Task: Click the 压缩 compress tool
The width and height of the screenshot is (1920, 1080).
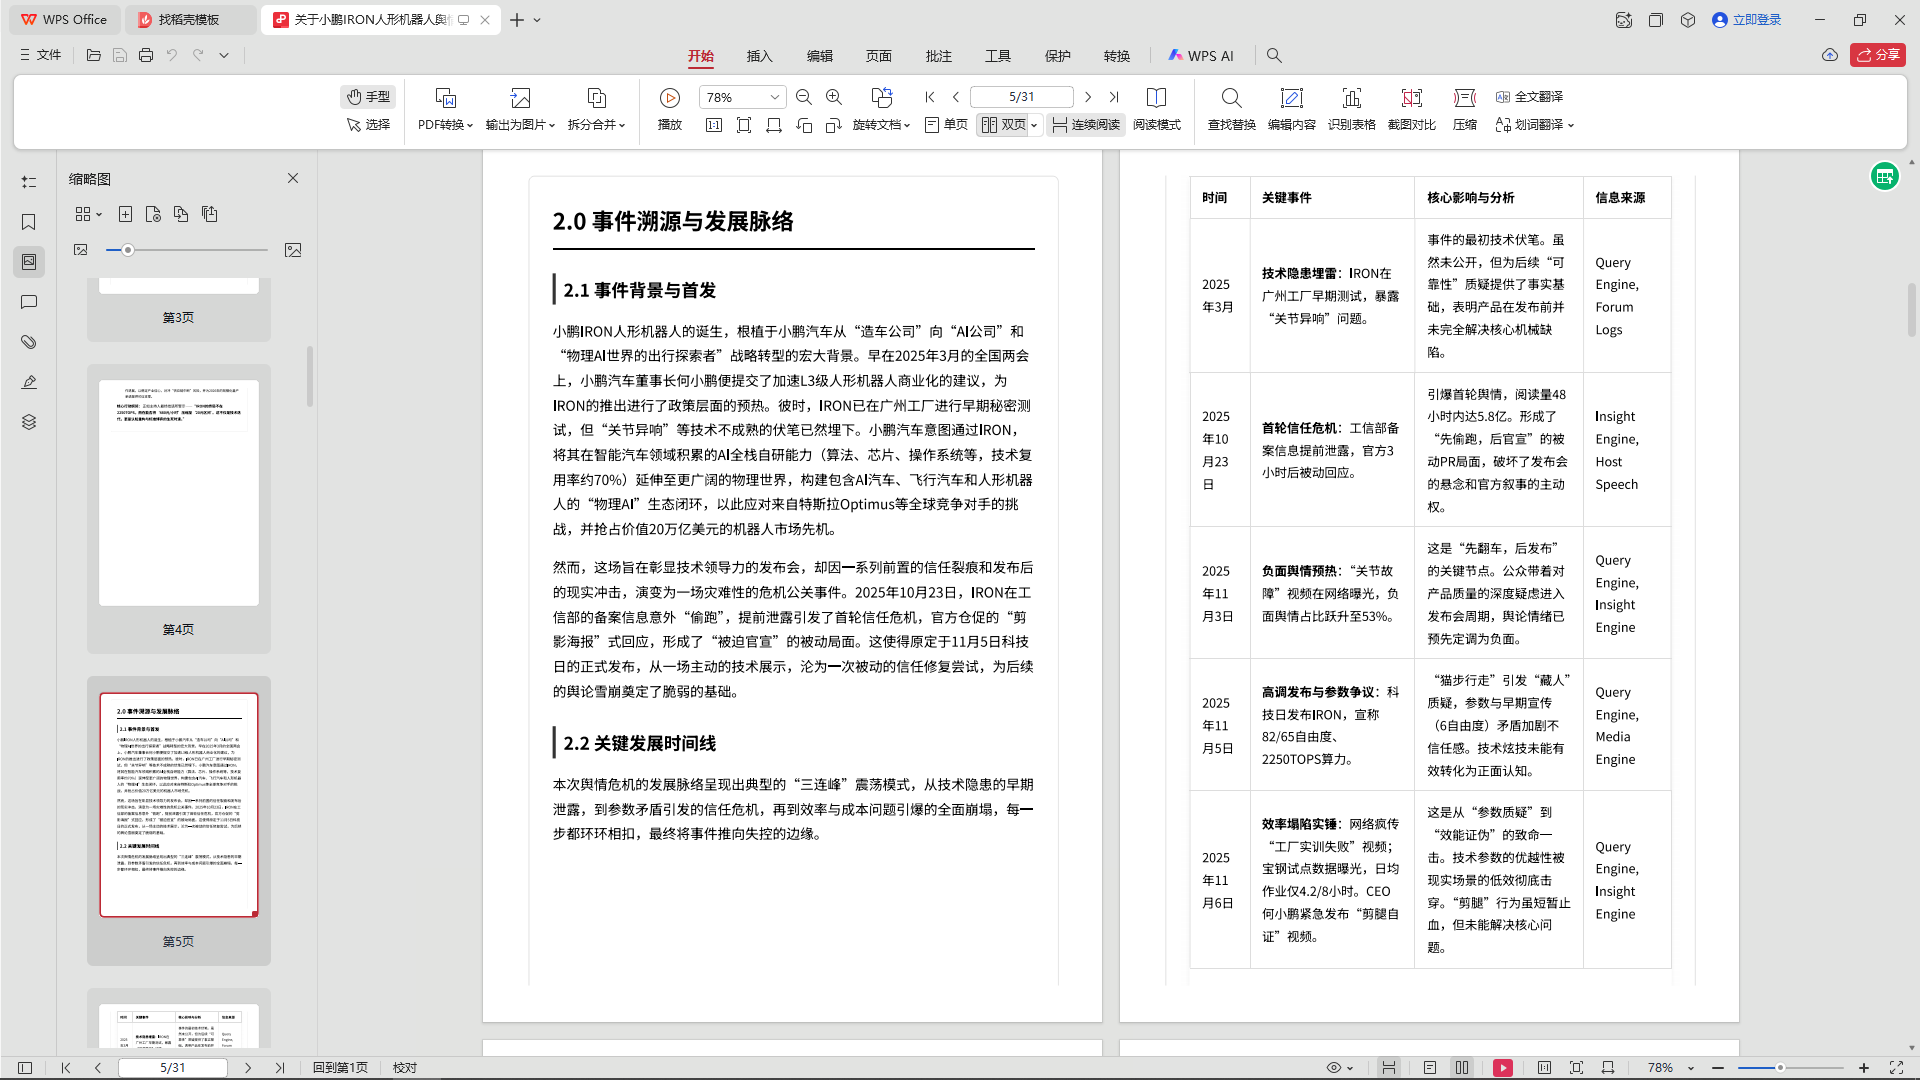Action: point(1465,109)
